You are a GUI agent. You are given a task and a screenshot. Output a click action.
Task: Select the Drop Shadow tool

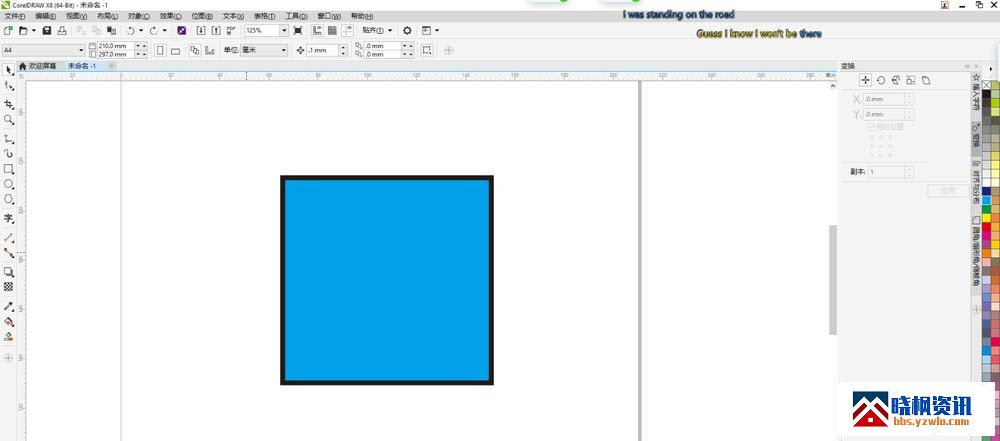point(8,272)
